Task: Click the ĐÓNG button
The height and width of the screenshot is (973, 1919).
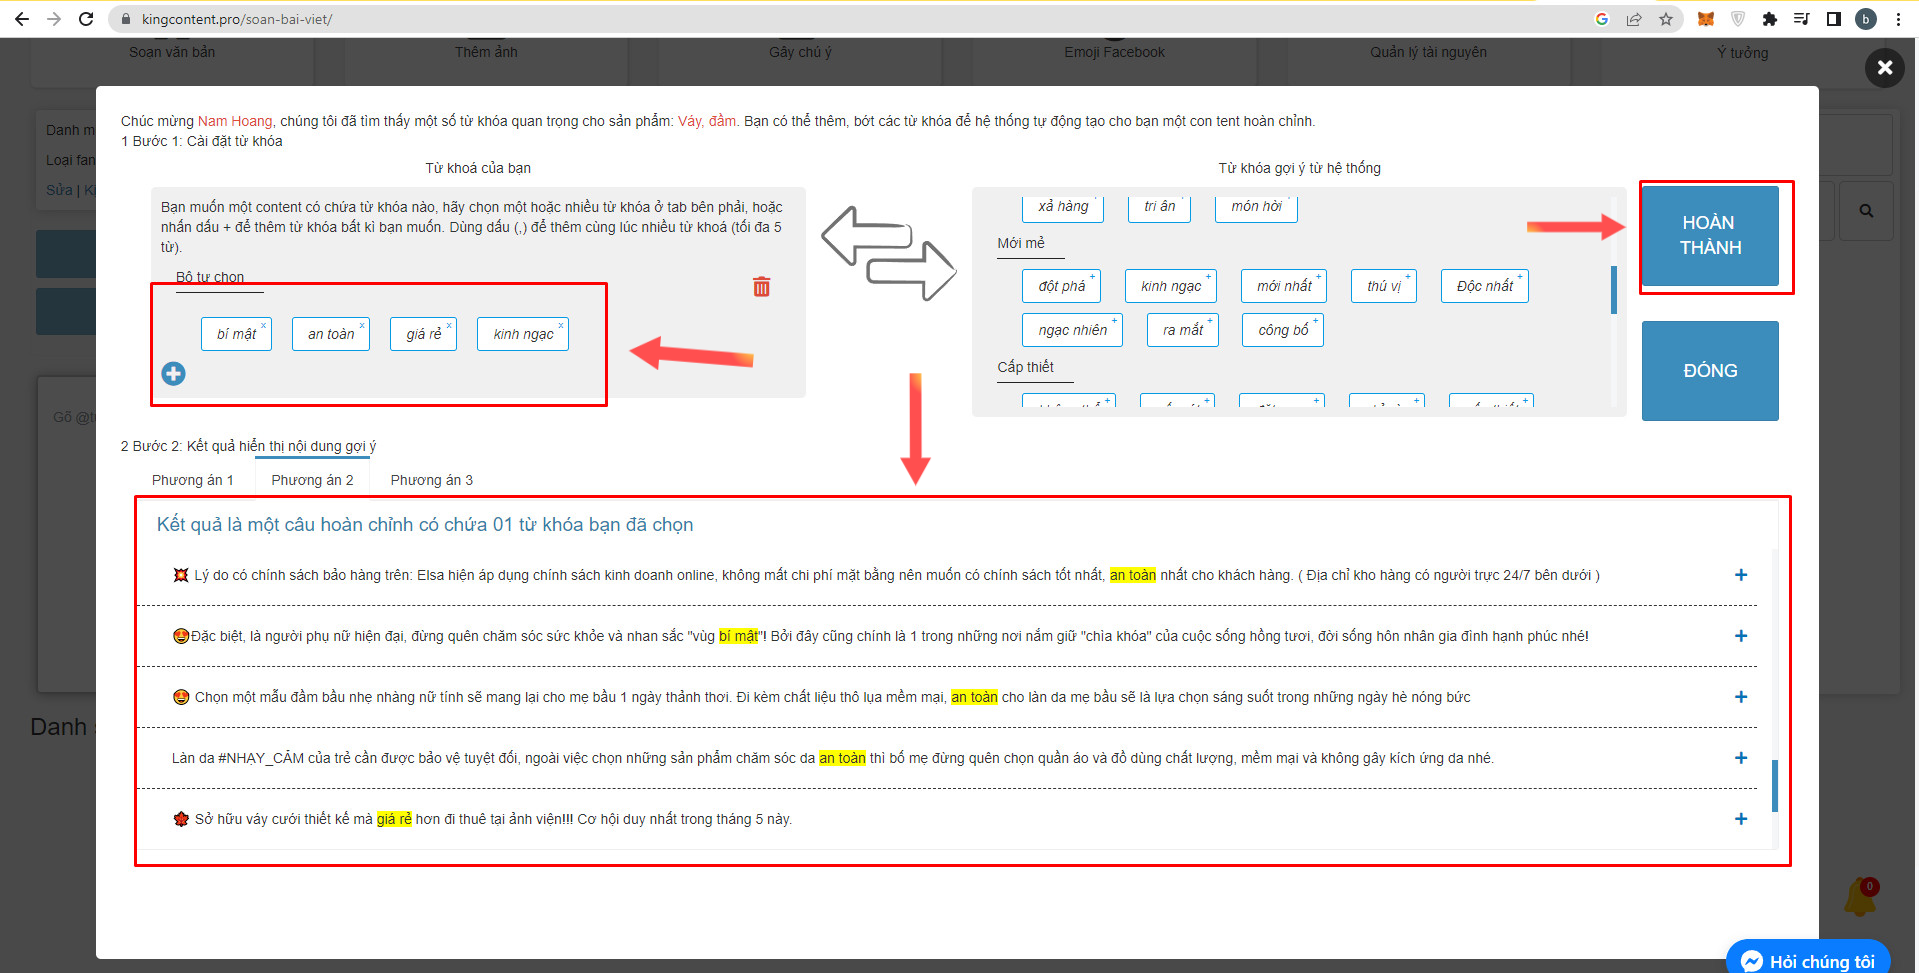Action: pyautogui.click(x=1710, y=371)
